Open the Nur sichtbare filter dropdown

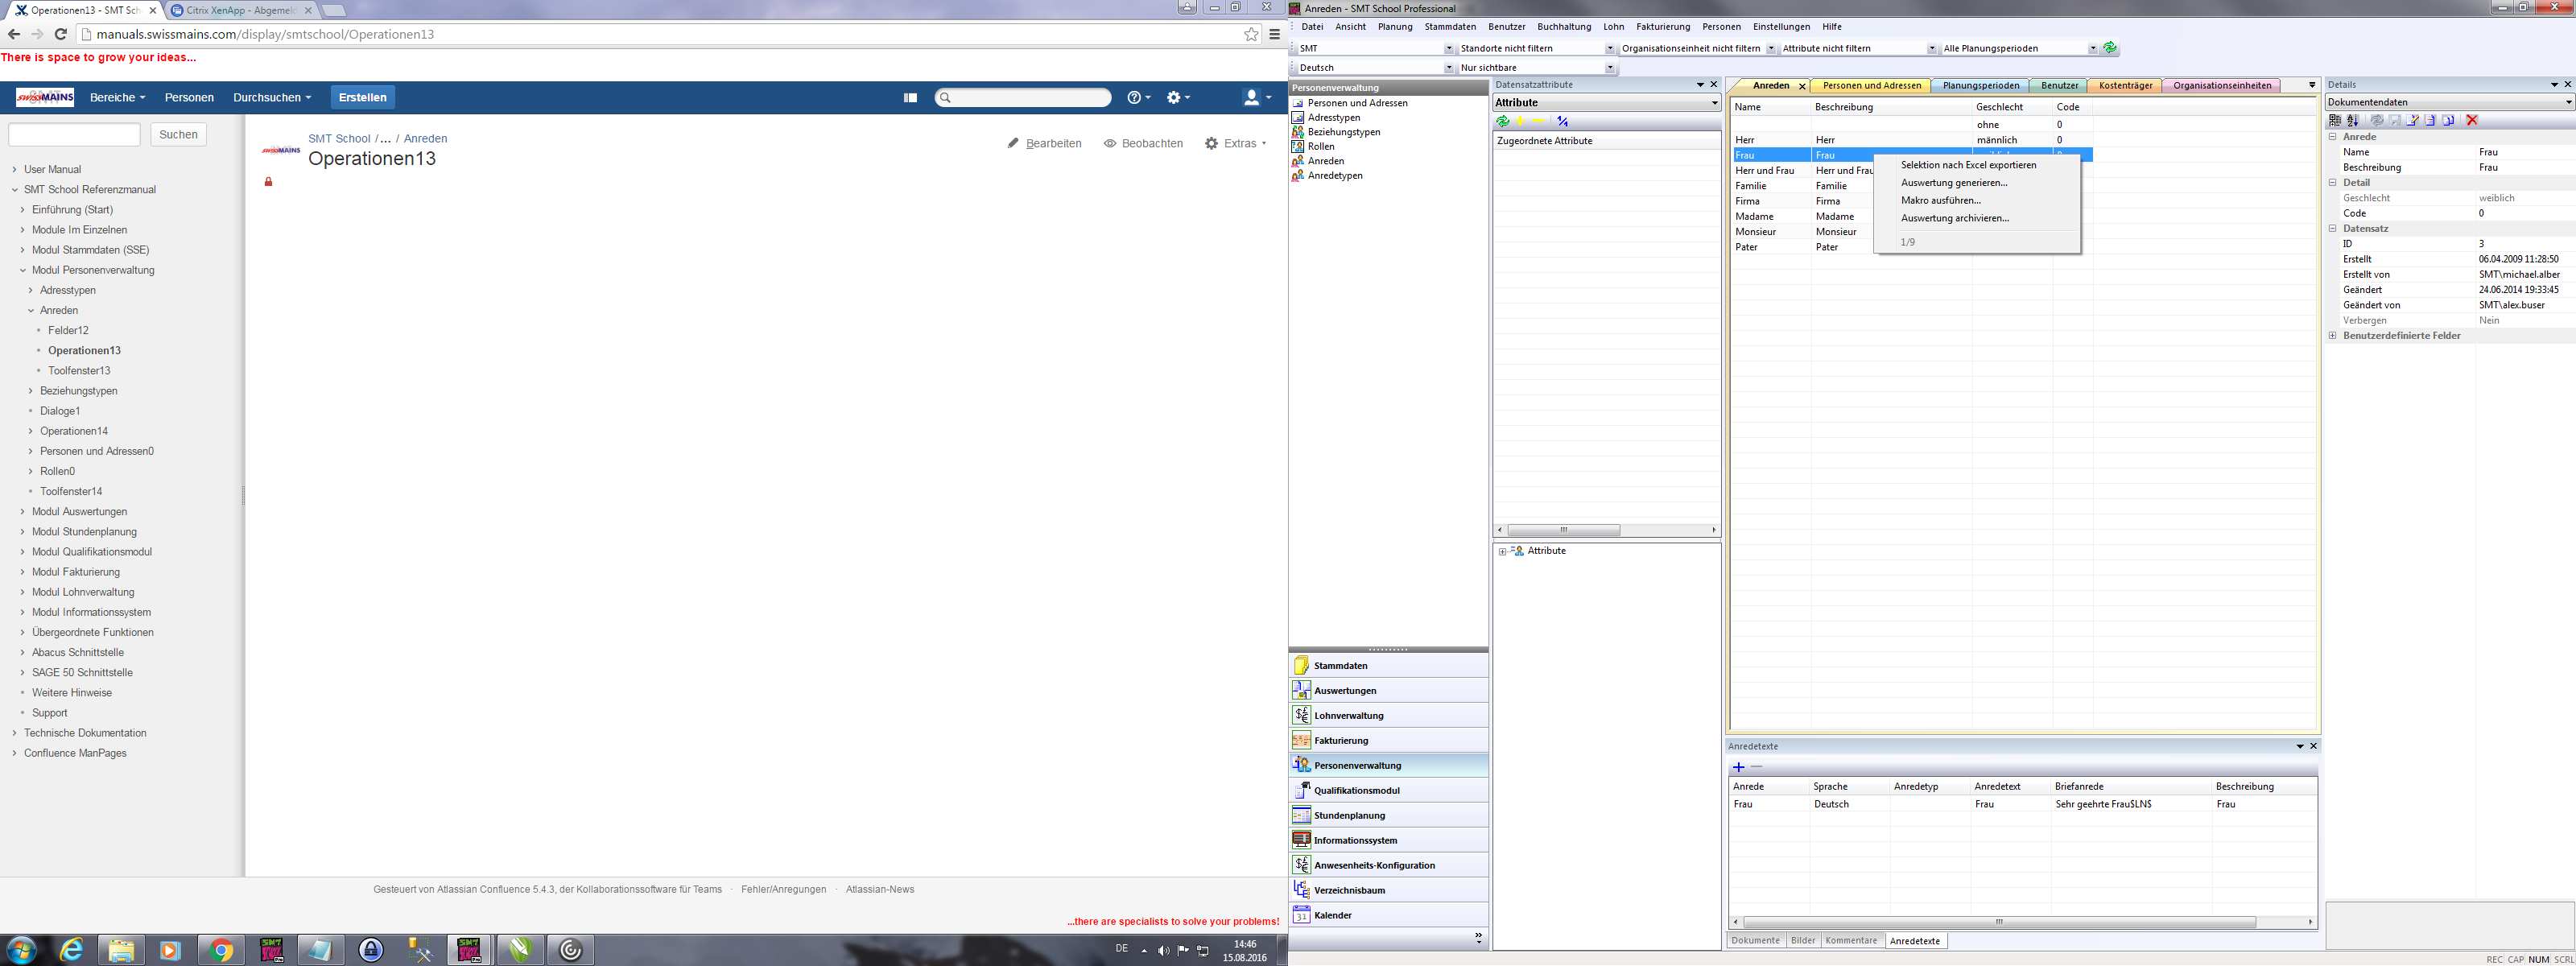tap(1609, 68)
